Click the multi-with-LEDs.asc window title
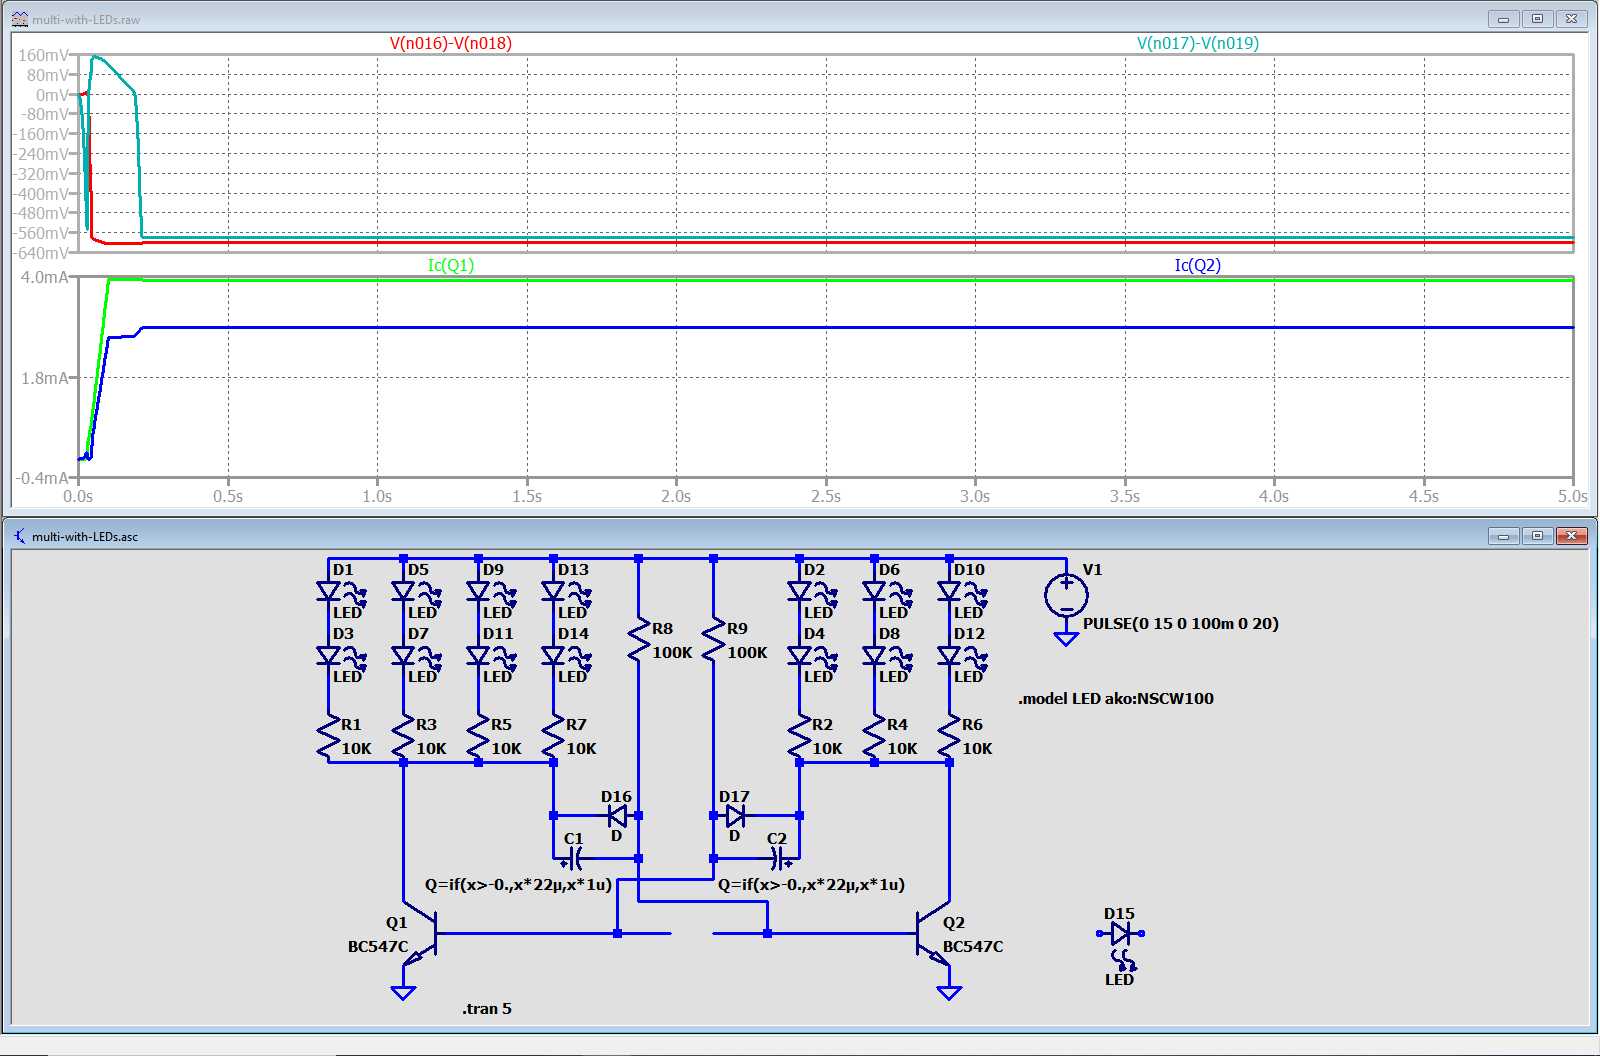 85,537
